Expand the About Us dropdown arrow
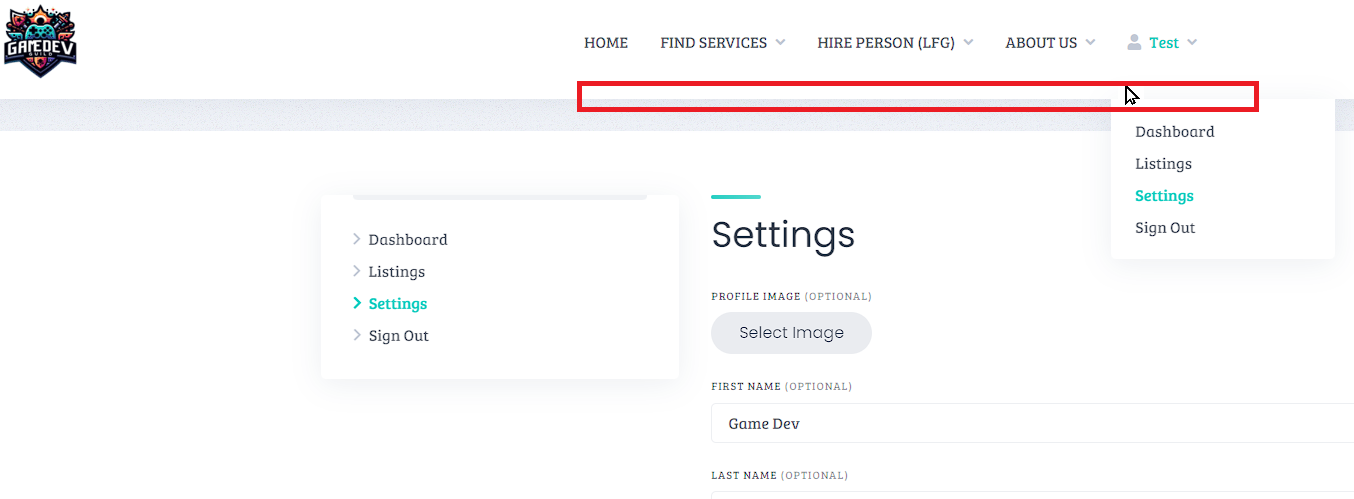The image size is (1354, 499). 1090,43
